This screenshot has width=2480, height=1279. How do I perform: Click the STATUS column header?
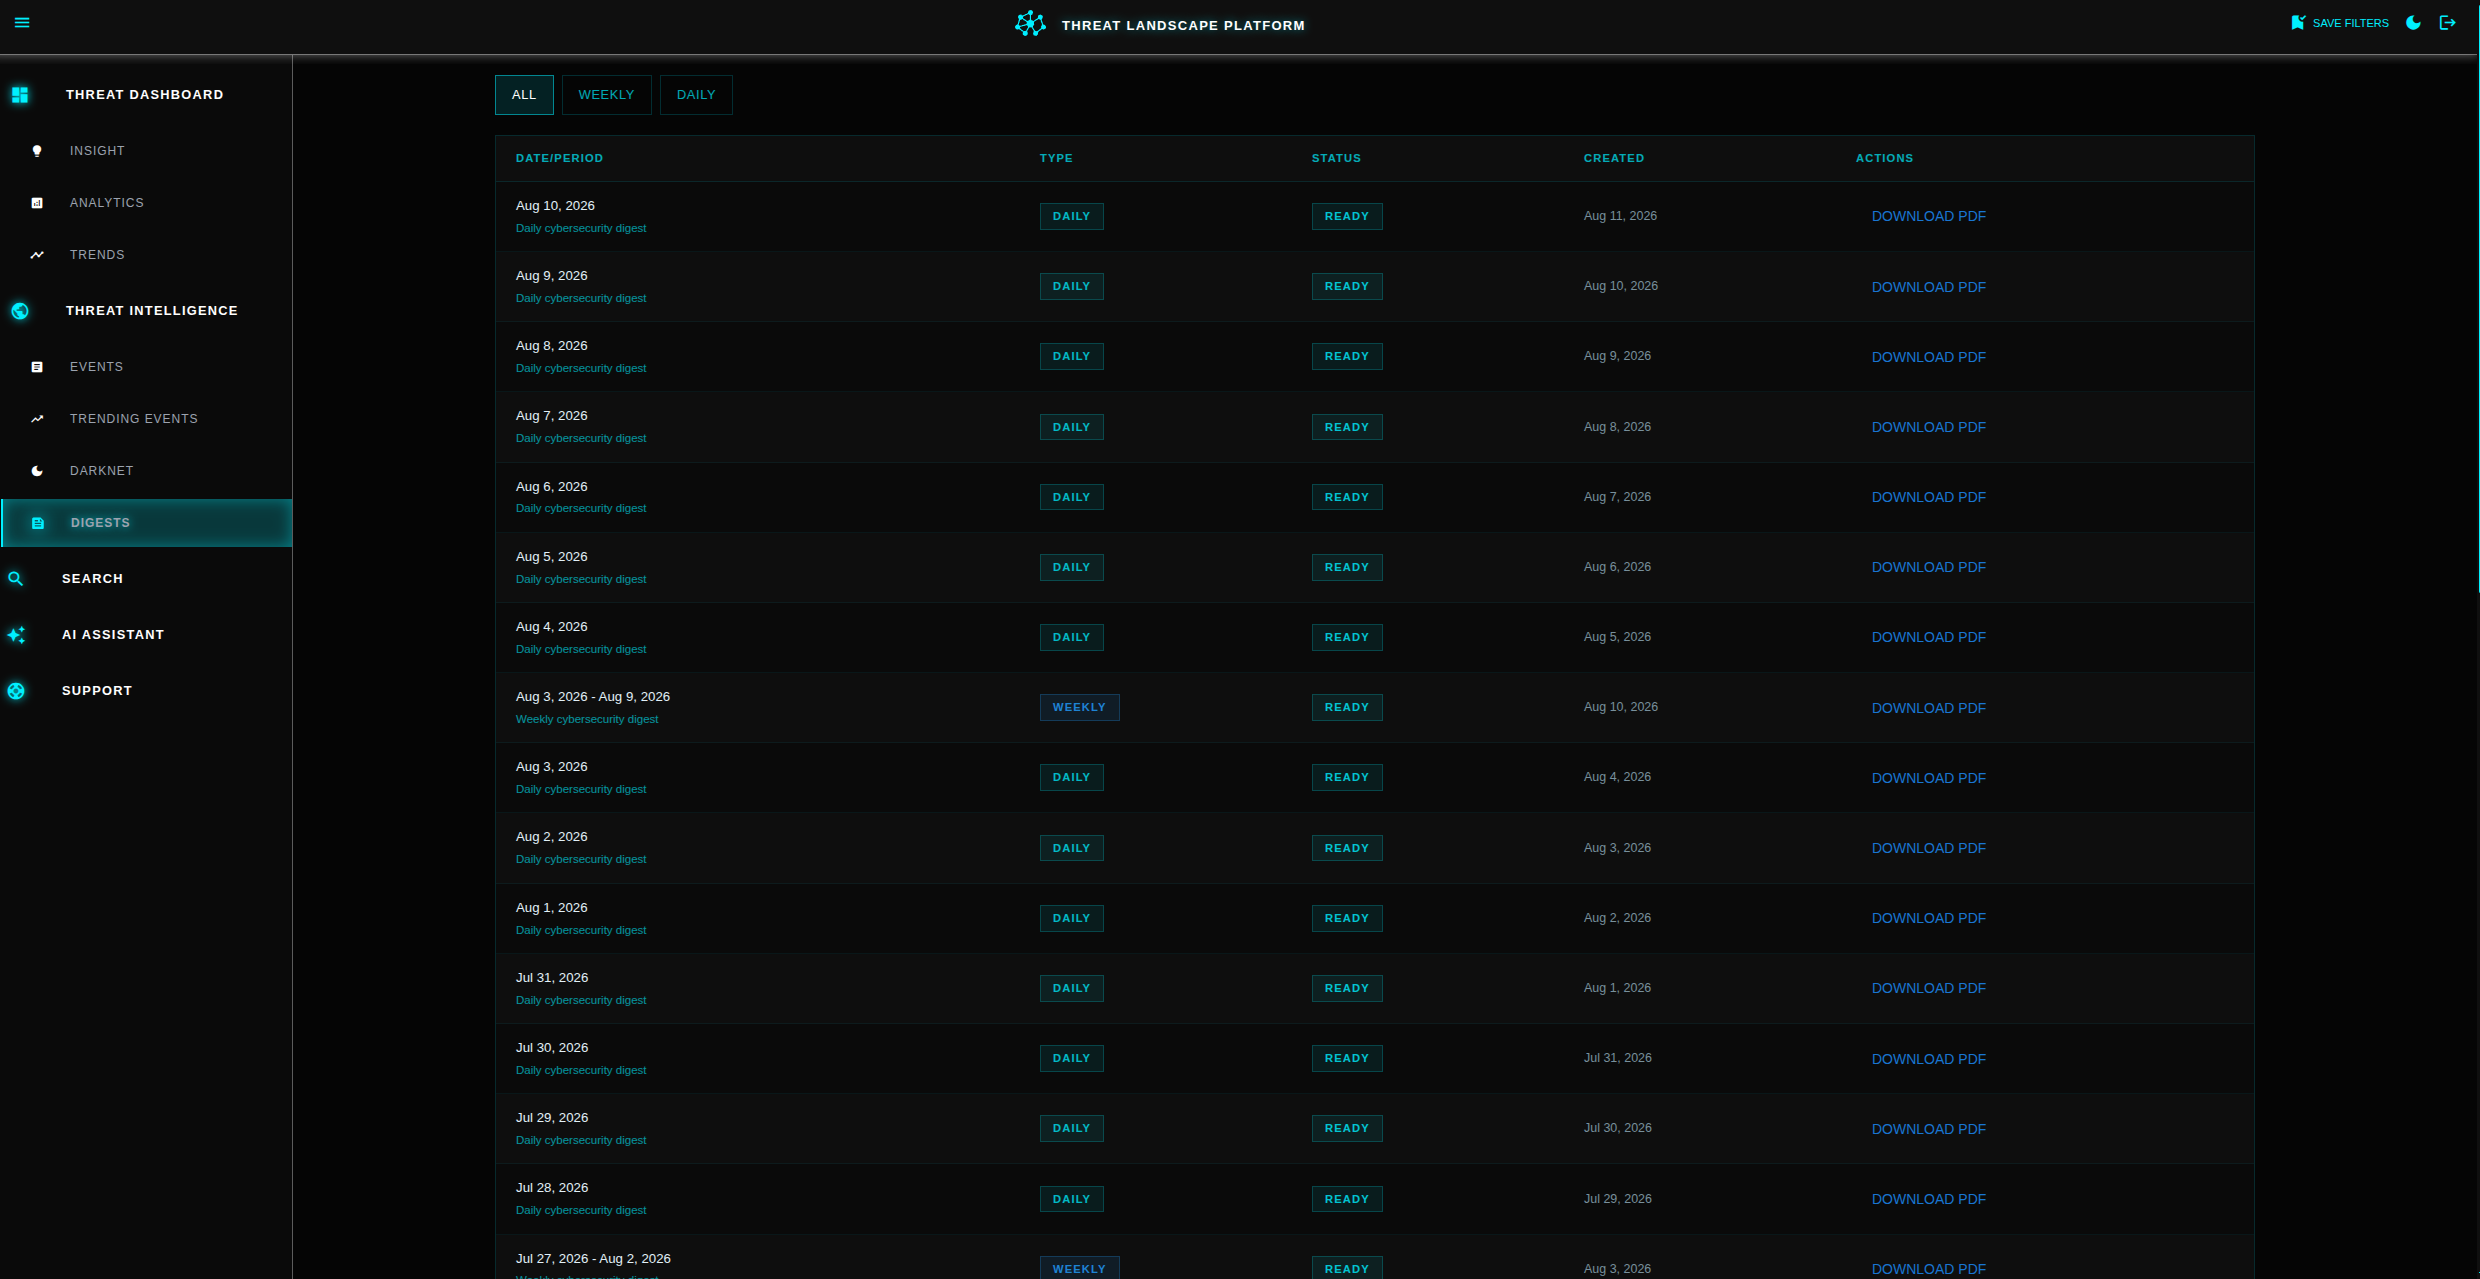1336,158
